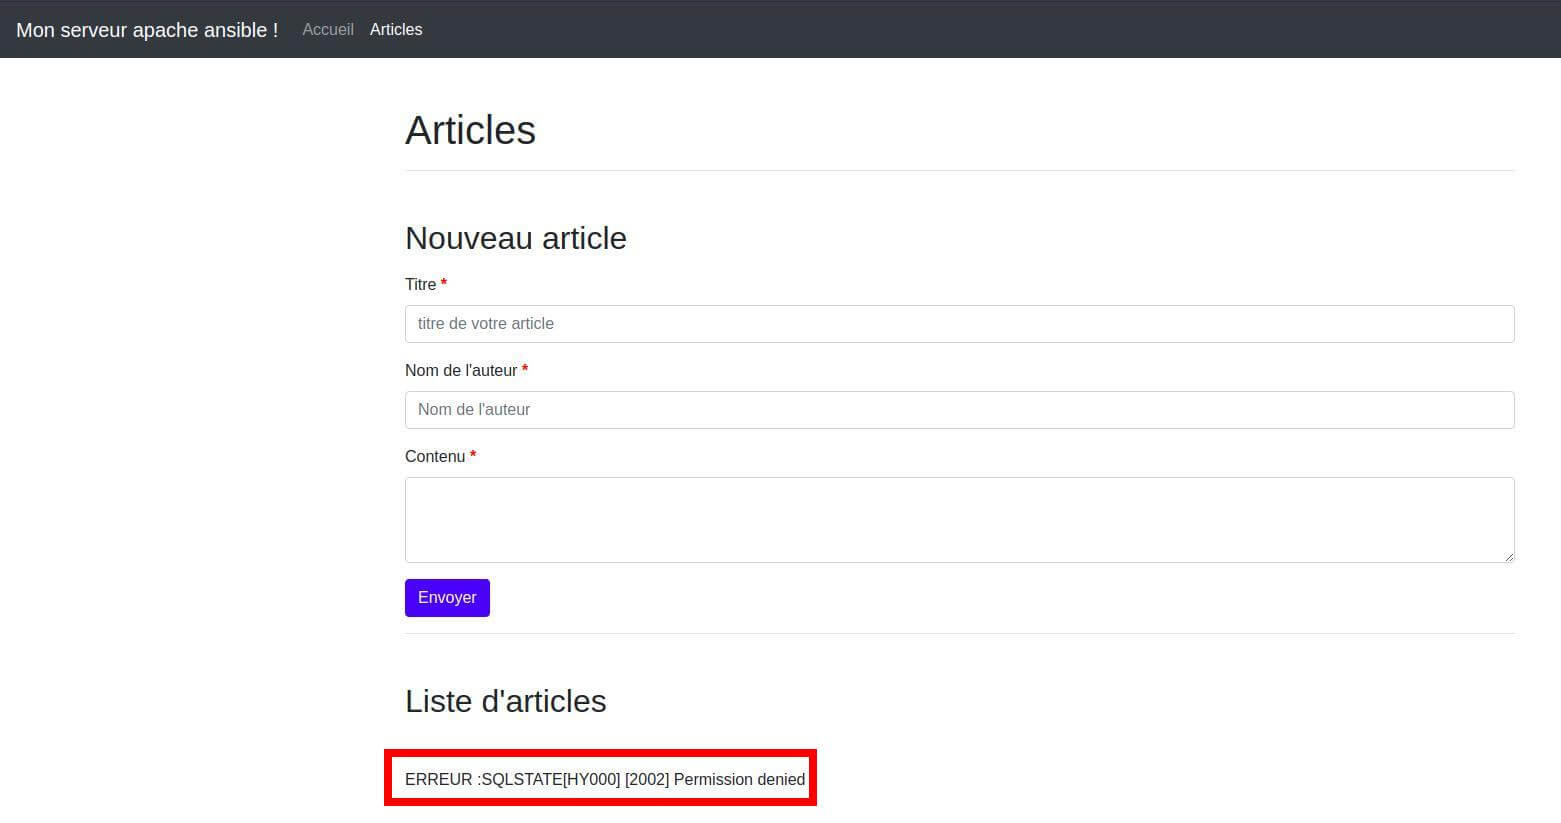Click the 'Permission denied' error text
This screenshot has height=823, width=1561.
tap(739, 780)
